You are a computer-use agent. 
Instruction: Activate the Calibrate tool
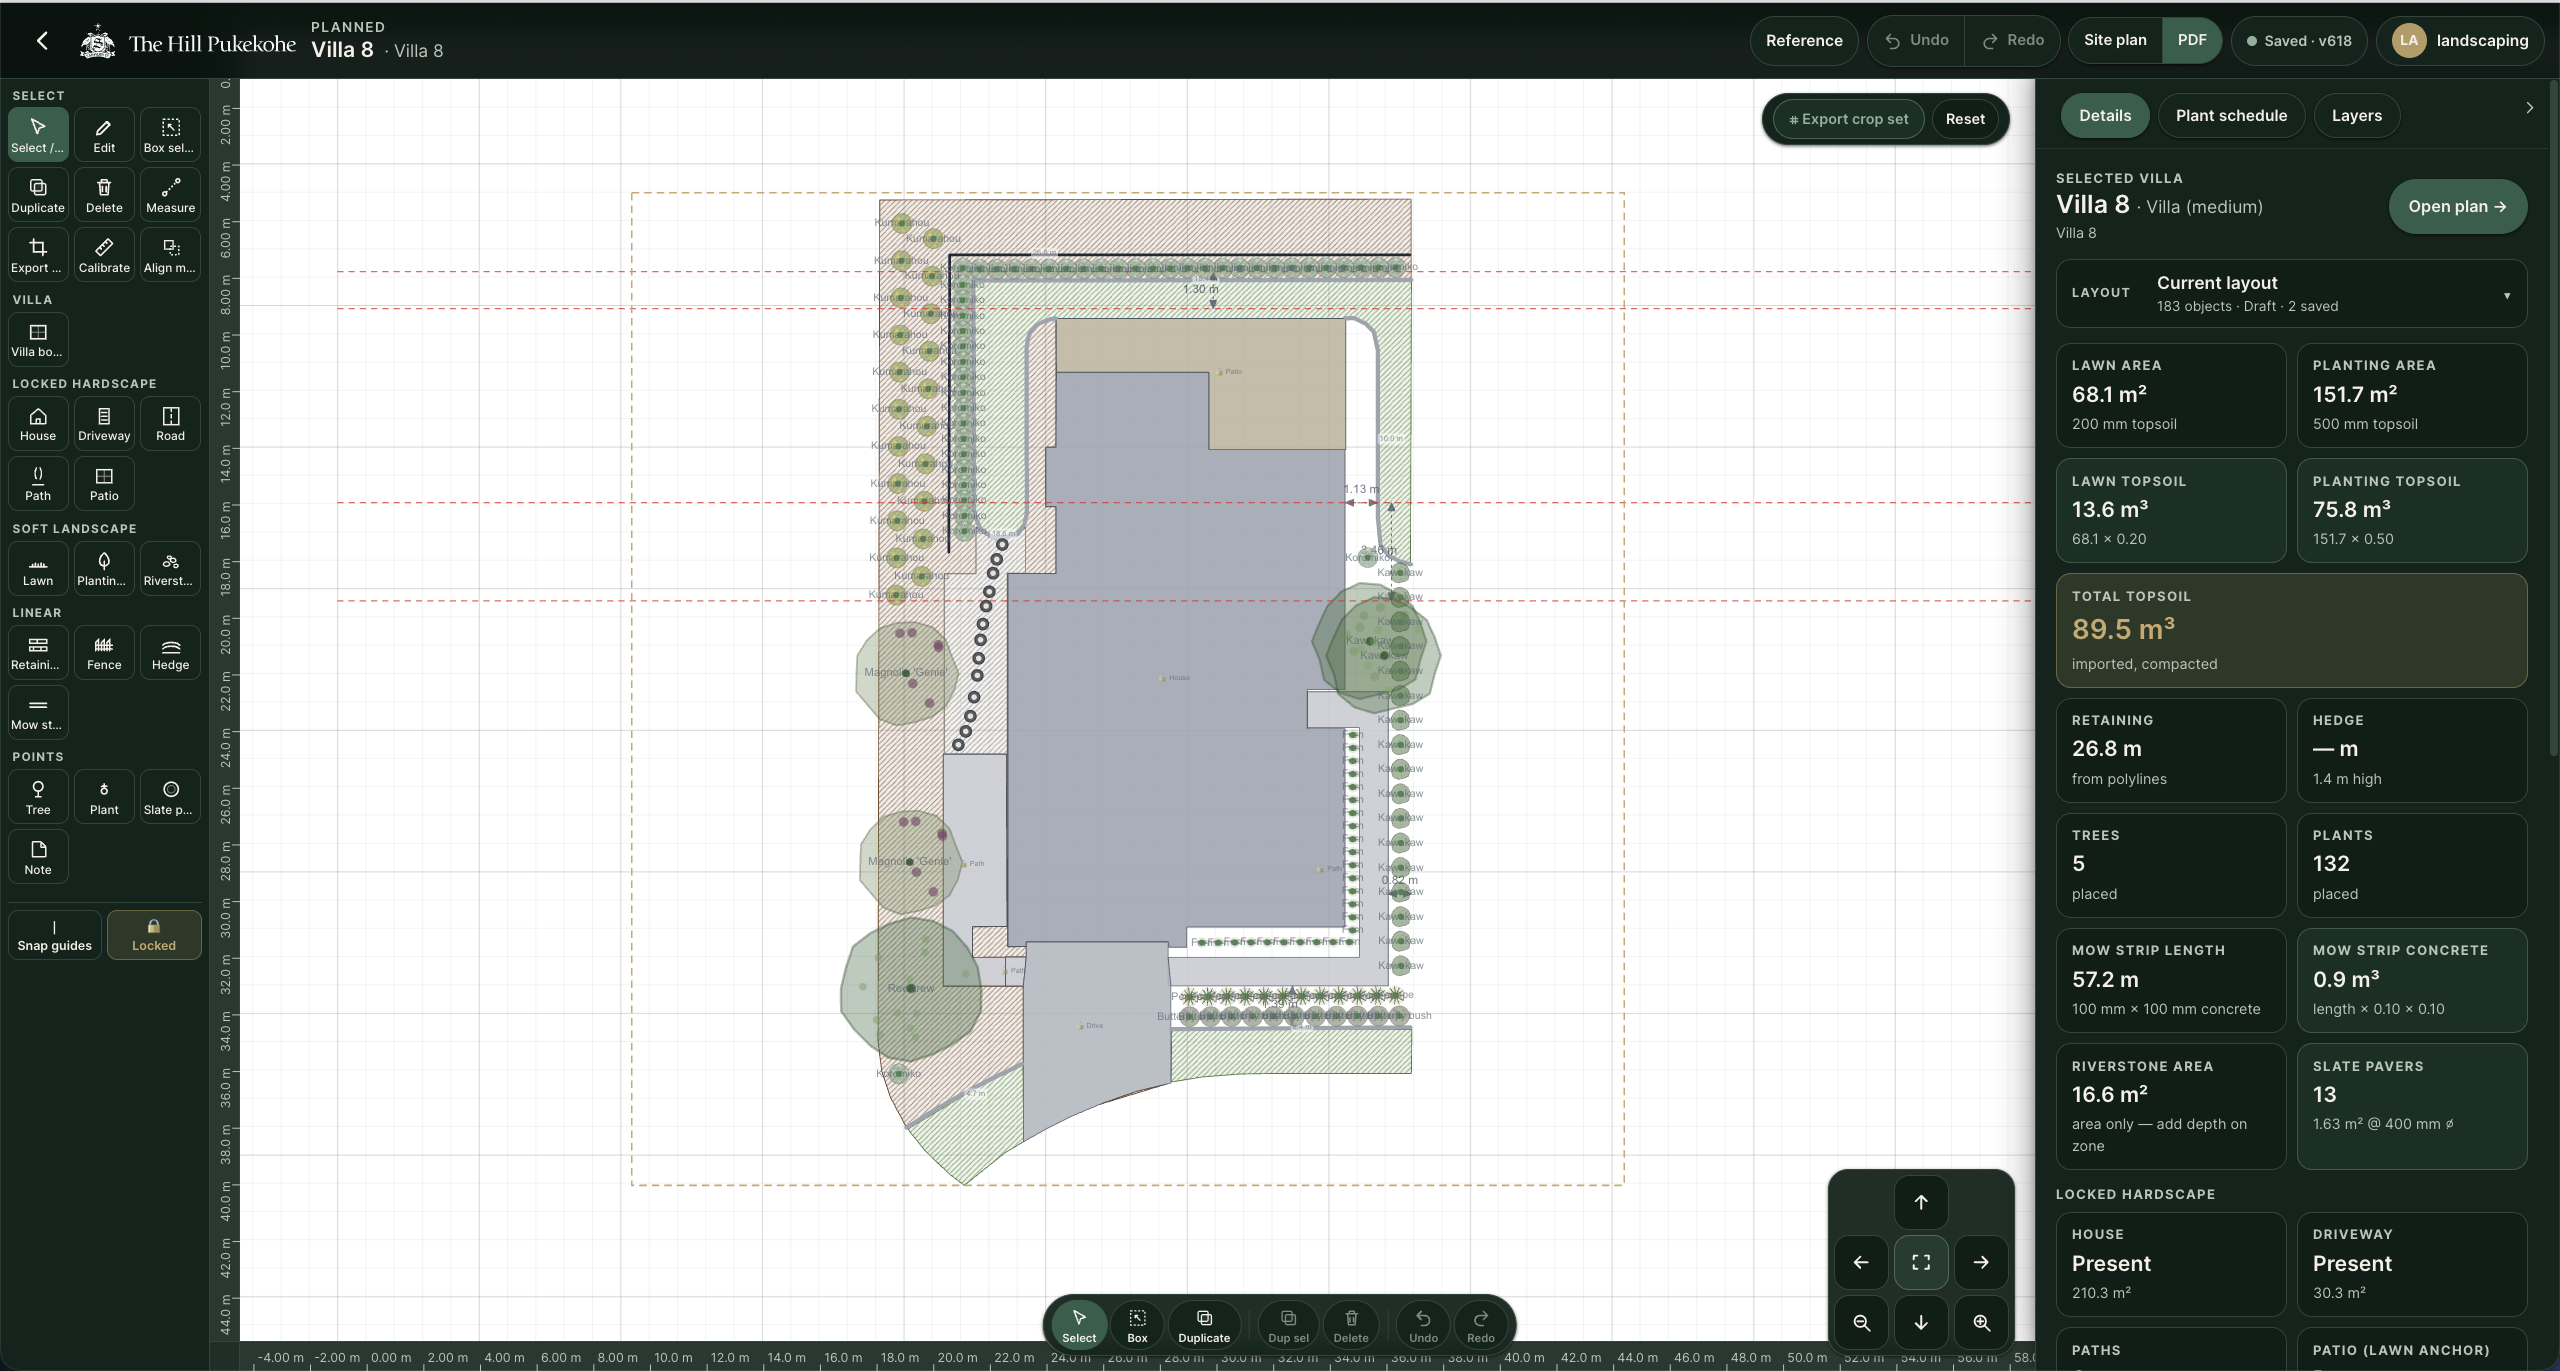tap(104, 254)
